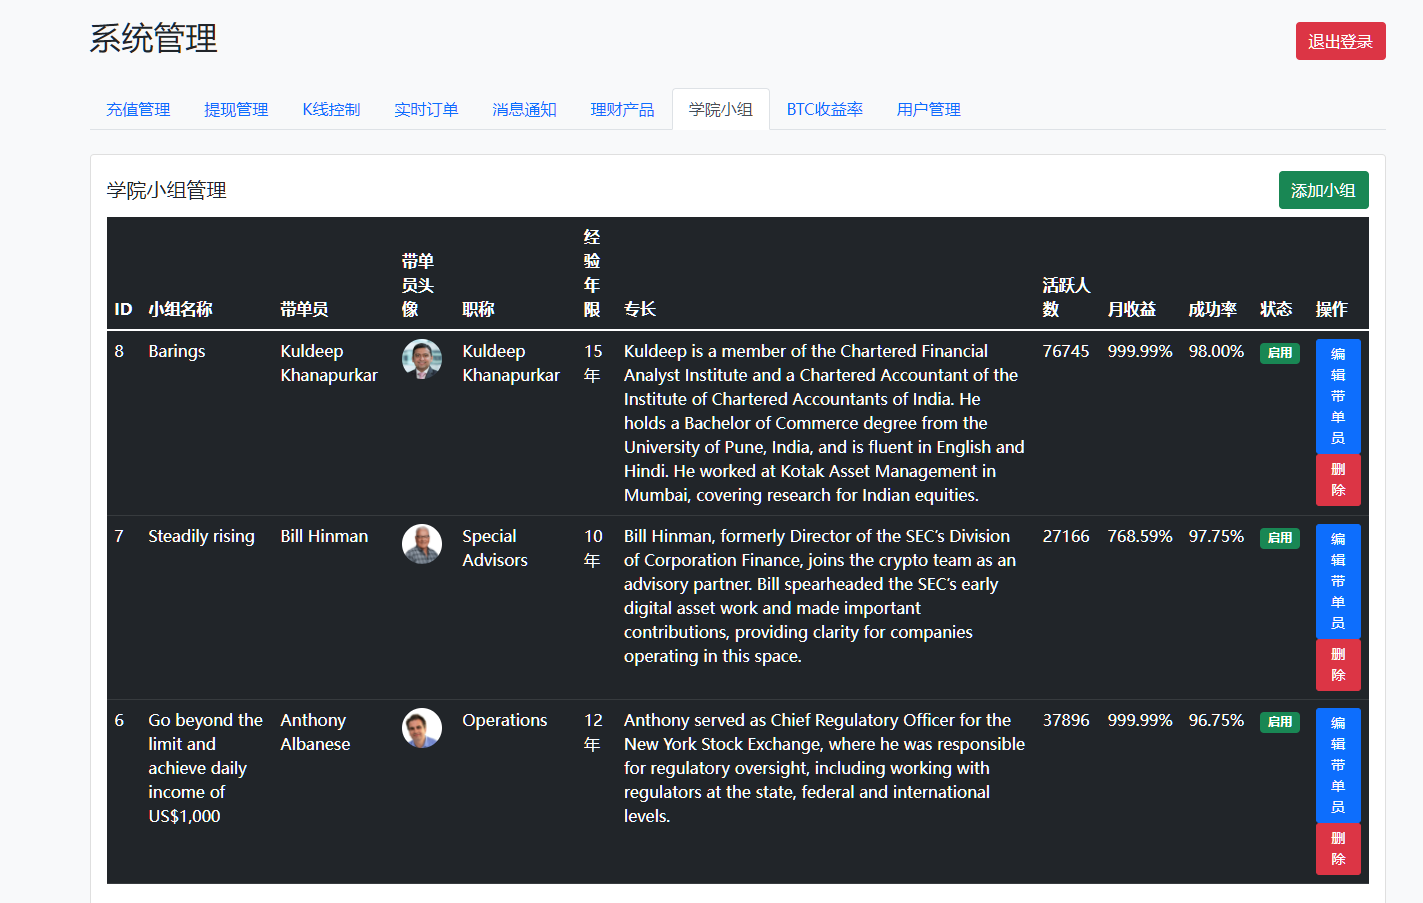This screenshot has height=903, width=1423.
Task: Click the success rate '97.75%'
Action: [x=1216, y=536]
